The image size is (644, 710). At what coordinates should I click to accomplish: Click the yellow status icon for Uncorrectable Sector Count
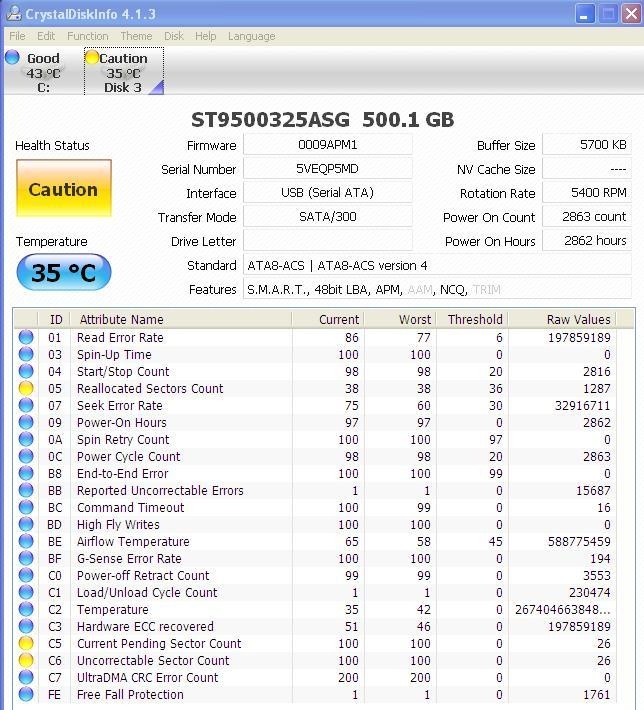[x=26, y=660]
